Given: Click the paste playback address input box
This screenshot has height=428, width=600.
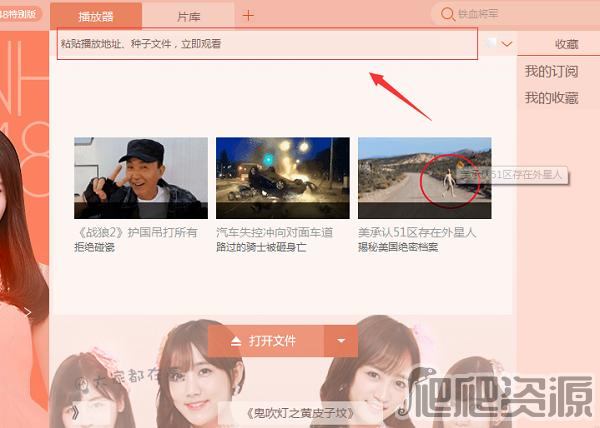Looking at the screenshot, I should pyautogui.click(x=267, y=44).
